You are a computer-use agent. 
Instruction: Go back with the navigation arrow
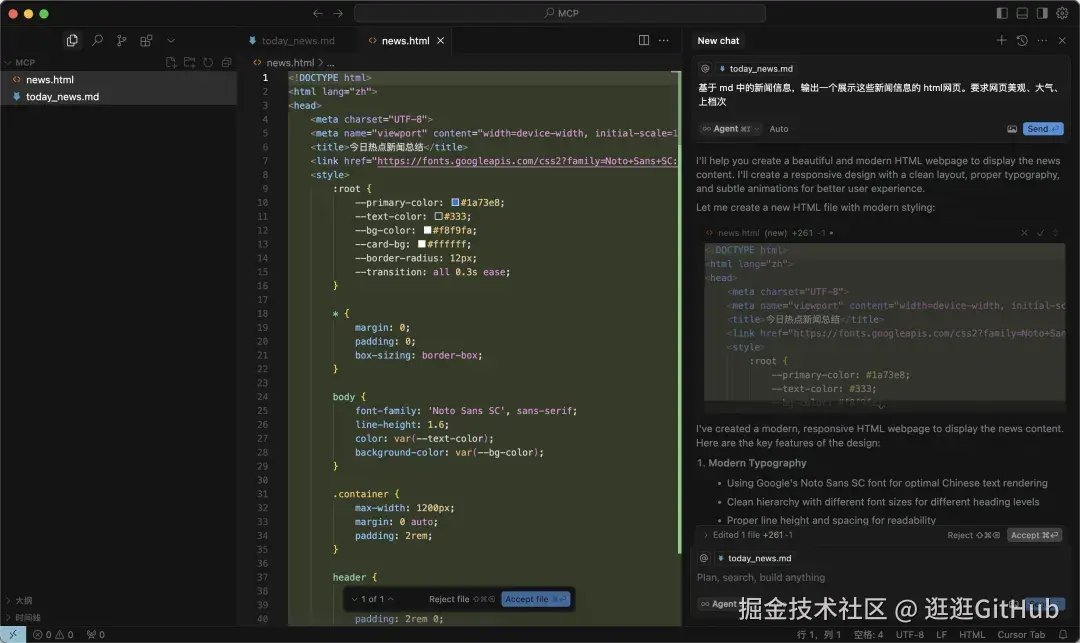click(318, 13)
